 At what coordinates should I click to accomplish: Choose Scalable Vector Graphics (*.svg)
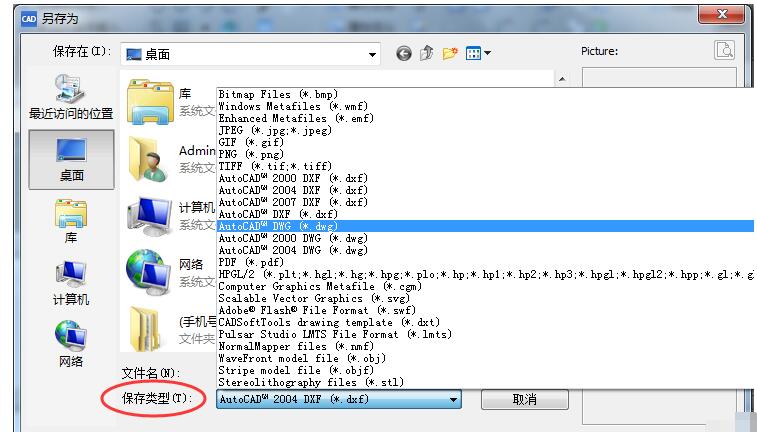485,298
